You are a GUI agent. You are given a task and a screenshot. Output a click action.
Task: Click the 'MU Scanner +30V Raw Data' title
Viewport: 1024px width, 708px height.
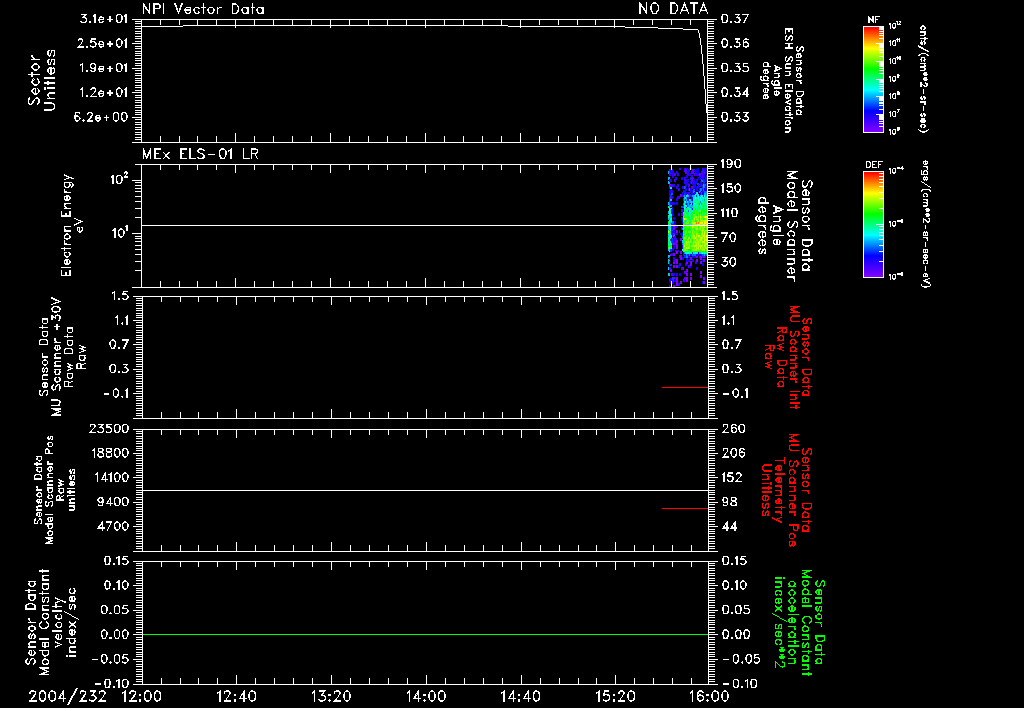click(x=61, y=357)
